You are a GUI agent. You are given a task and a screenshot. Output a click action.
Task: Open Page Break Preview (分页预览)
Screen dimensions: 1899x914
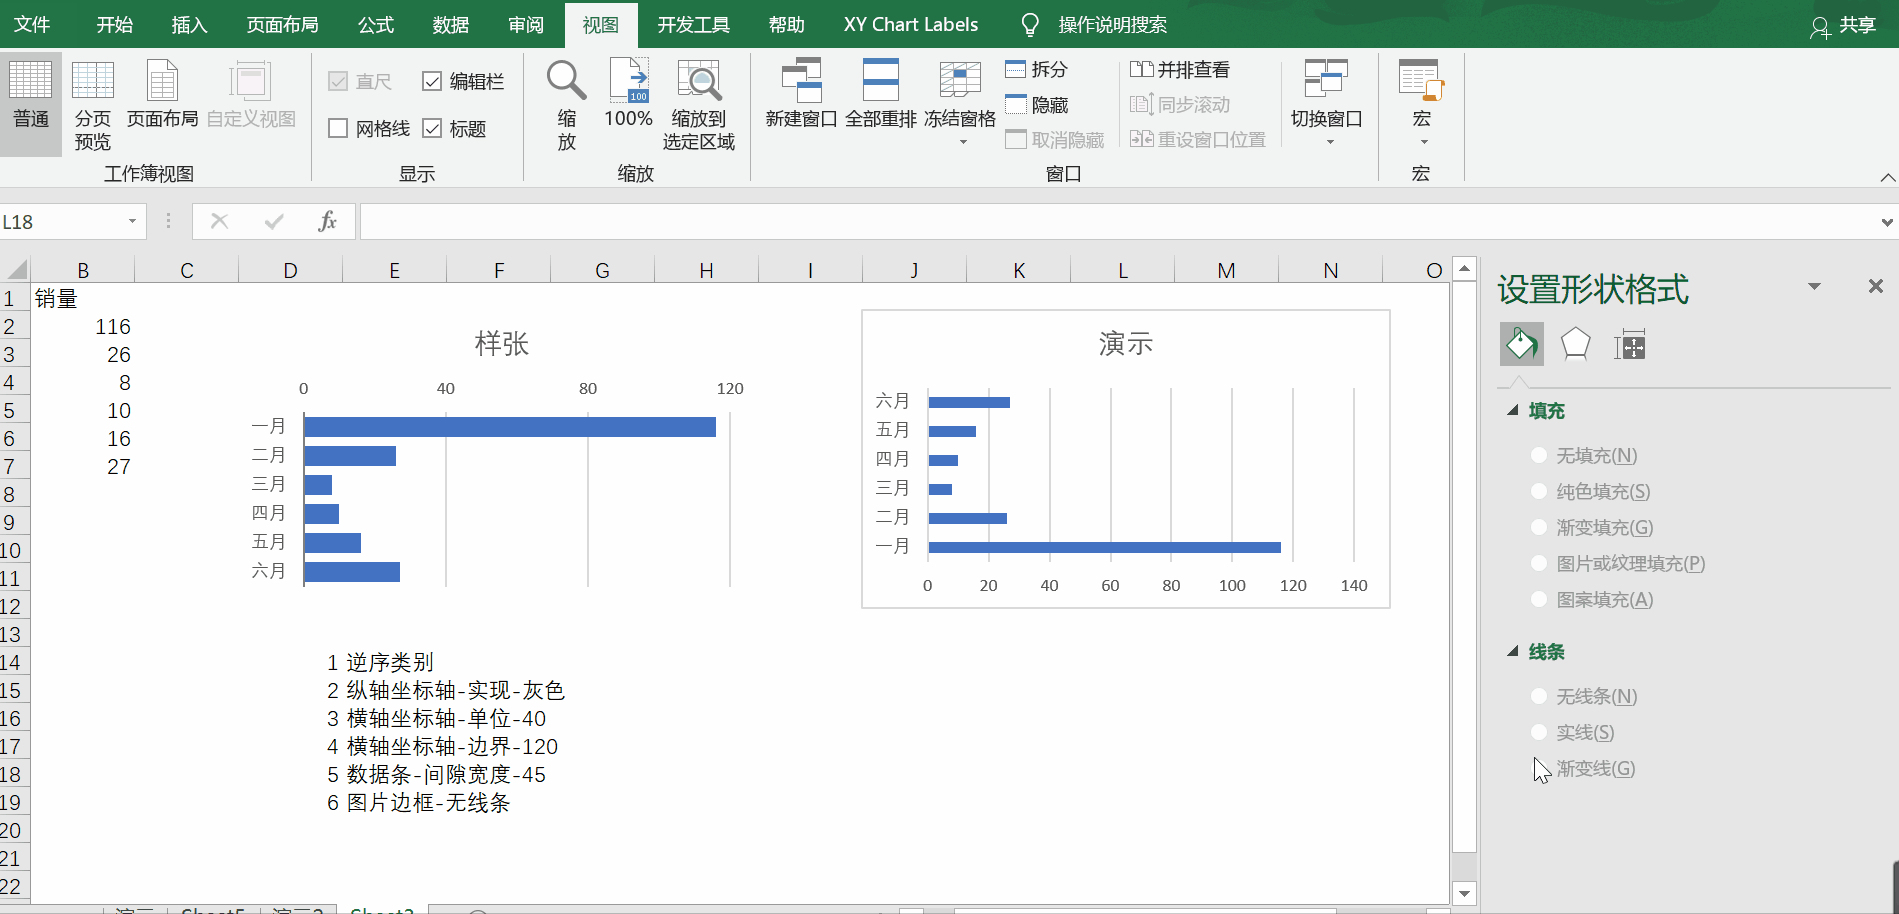point(93,103)
